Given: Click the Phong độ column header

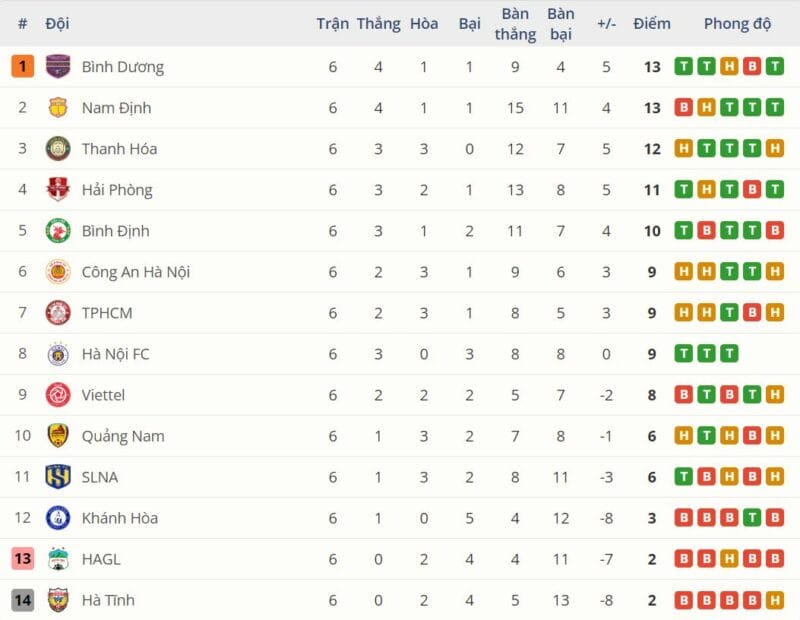Looking at the screenshot, I should (737, 23).
